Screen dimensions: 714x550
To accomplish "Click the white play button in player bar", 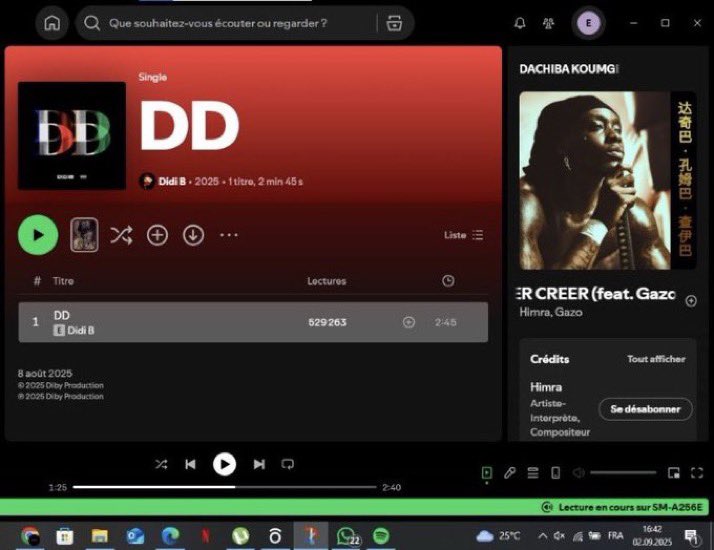I will (224, 464).
